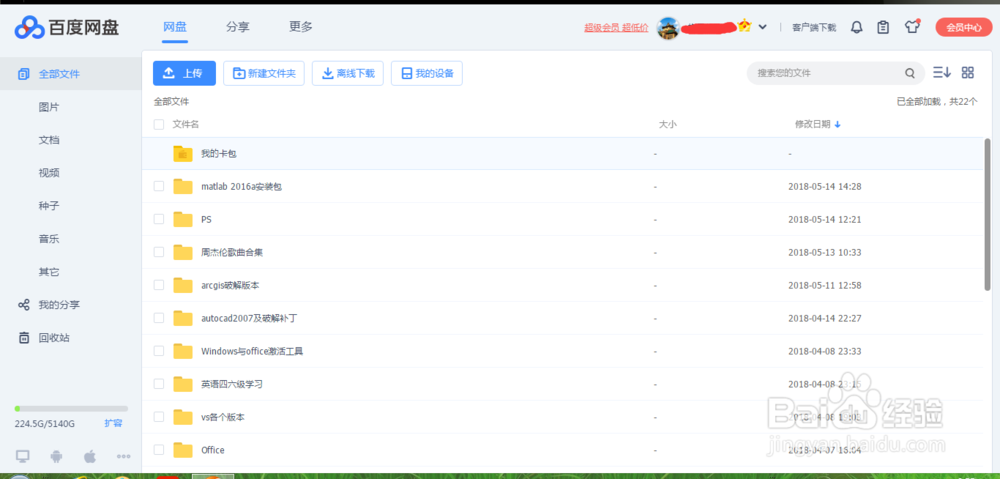Select 其它 in the sidebar
1000x479 pixels.
pos(49,272)
